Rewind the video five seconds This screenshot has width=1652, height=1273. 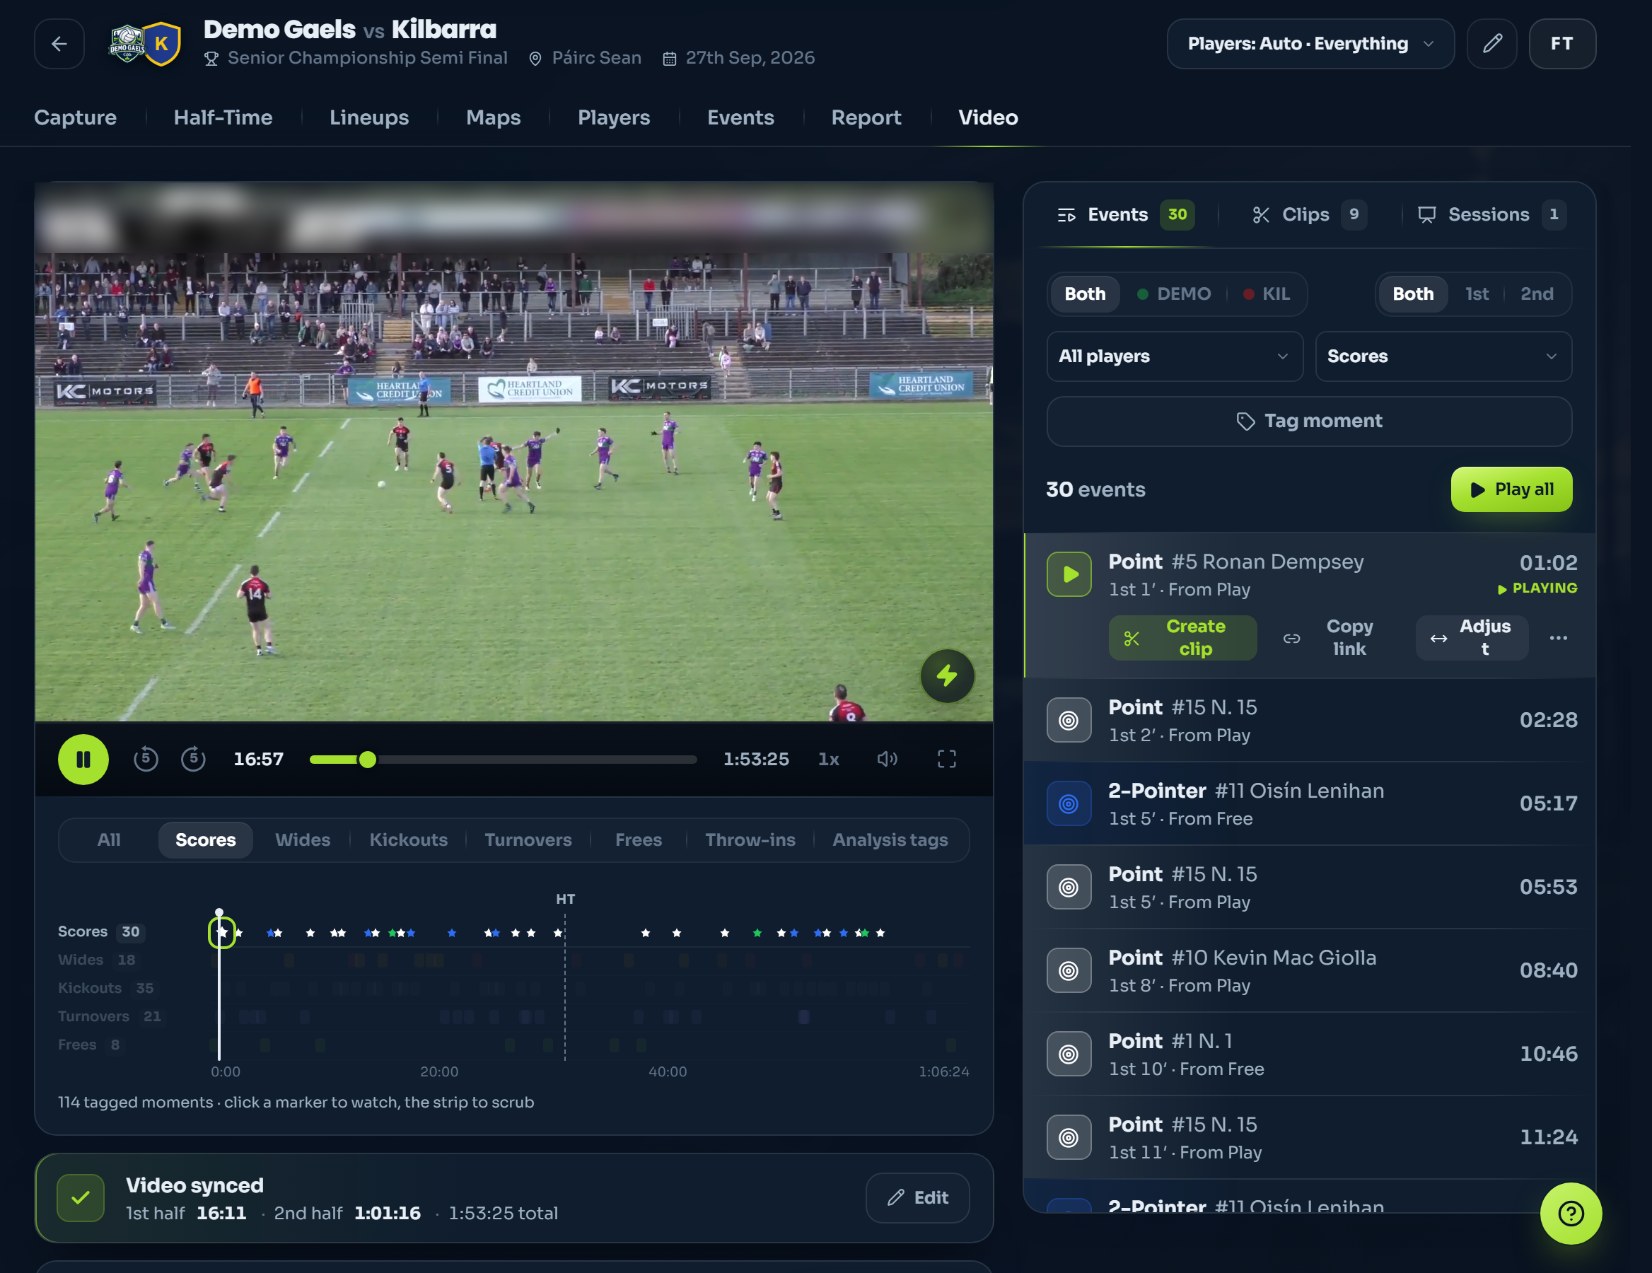pyautogui.click(x=146, y=759)
